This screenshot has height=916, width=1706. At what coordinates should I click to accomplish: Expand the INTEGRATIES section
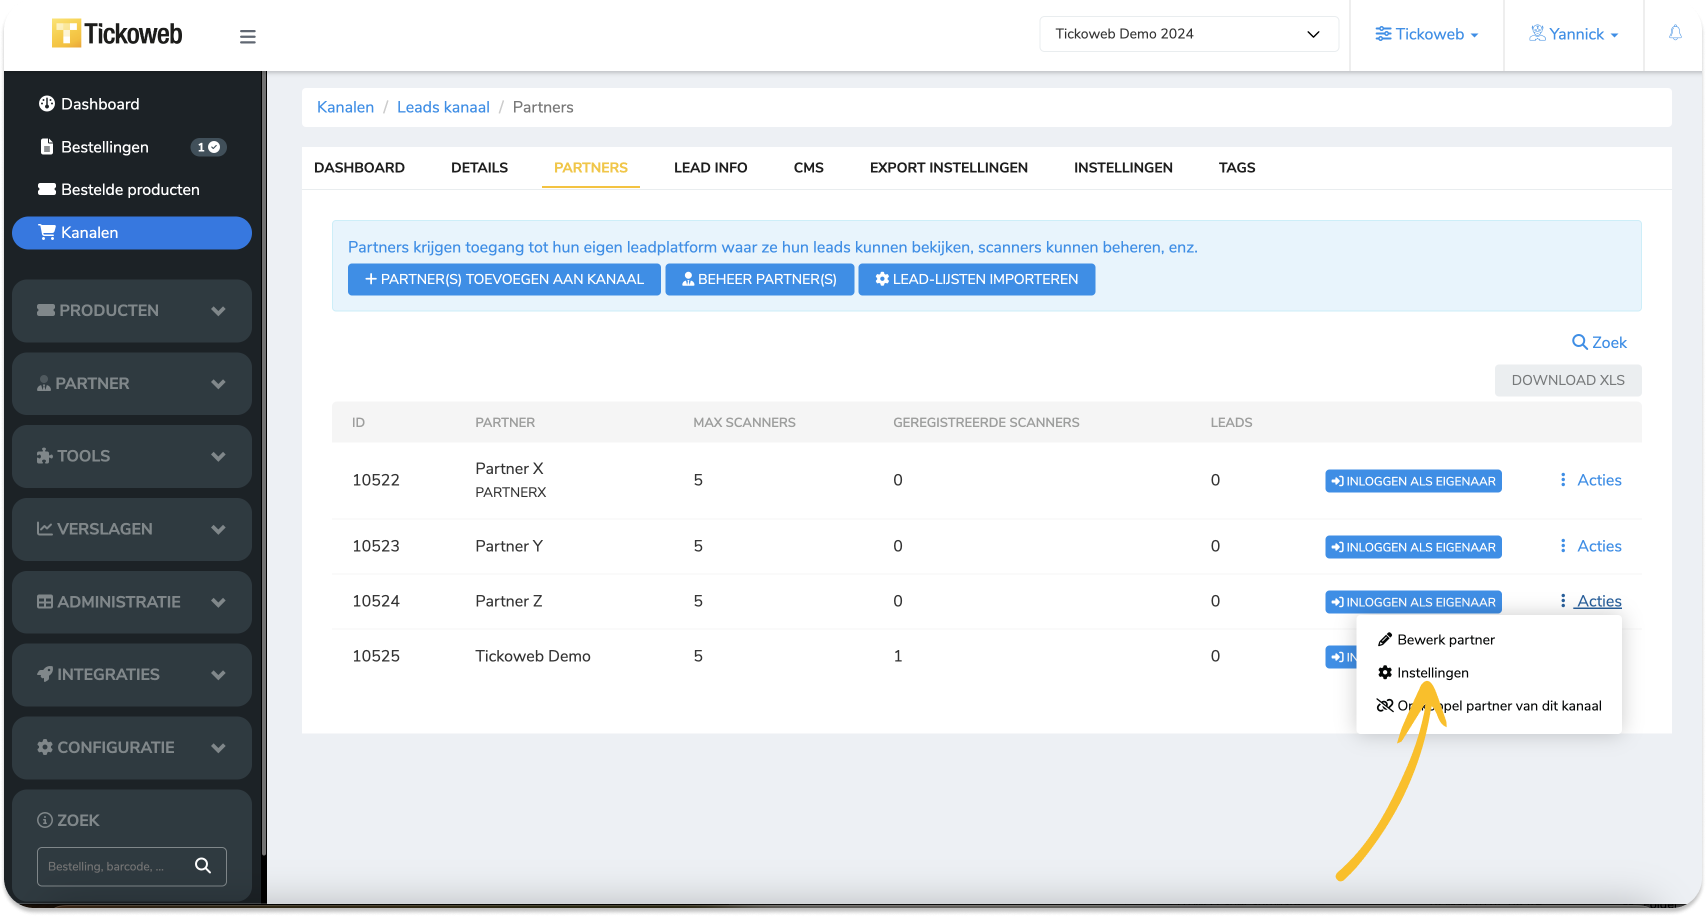click(132, 675)
